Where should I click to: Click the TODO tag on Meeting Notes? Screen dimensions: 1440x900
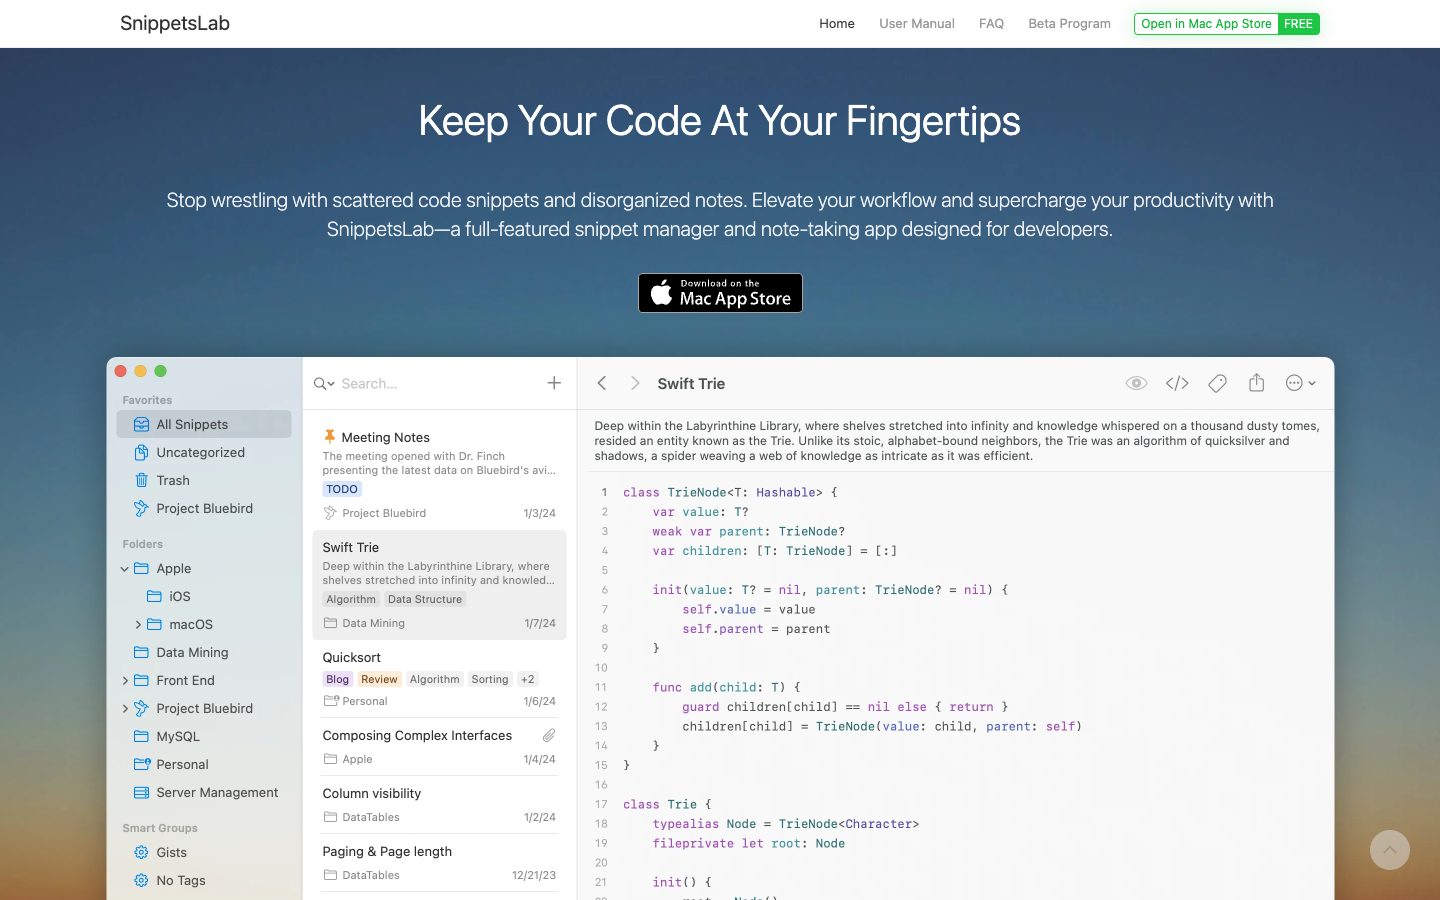click(x=342, y=489)
